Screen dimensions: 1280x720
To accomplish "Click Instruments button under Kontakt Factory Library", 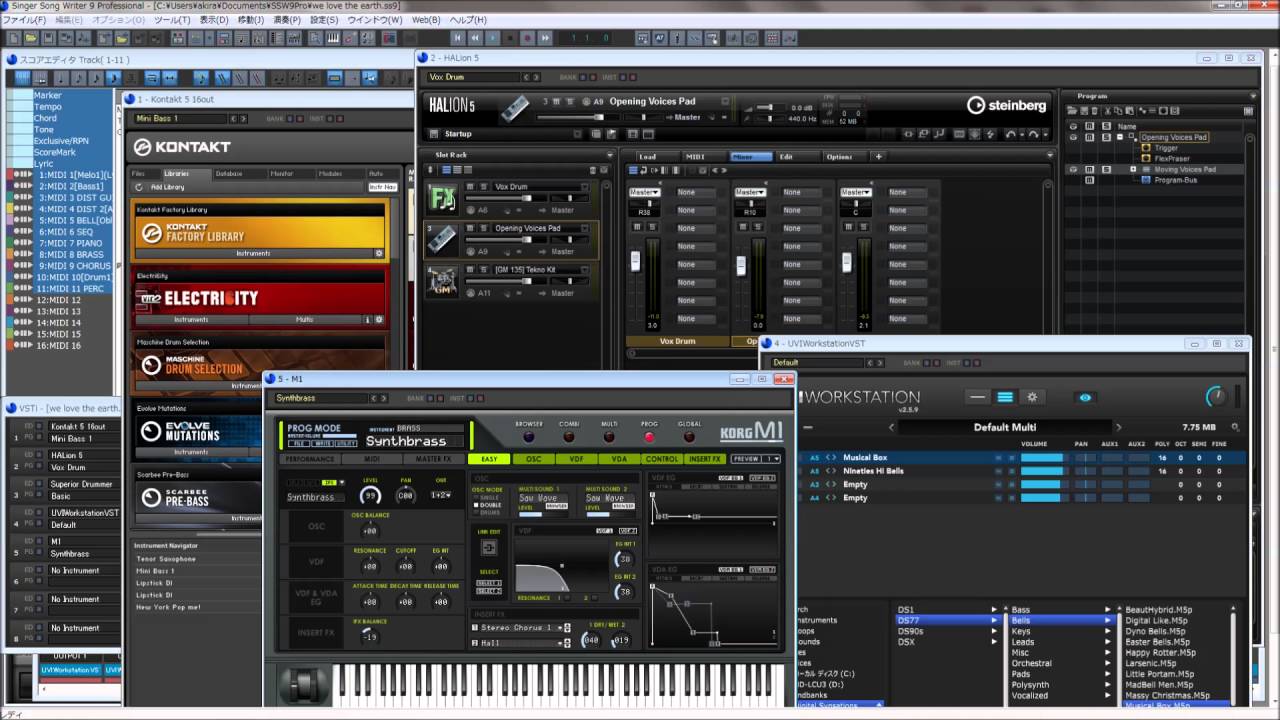I will (x=252, y=254).
